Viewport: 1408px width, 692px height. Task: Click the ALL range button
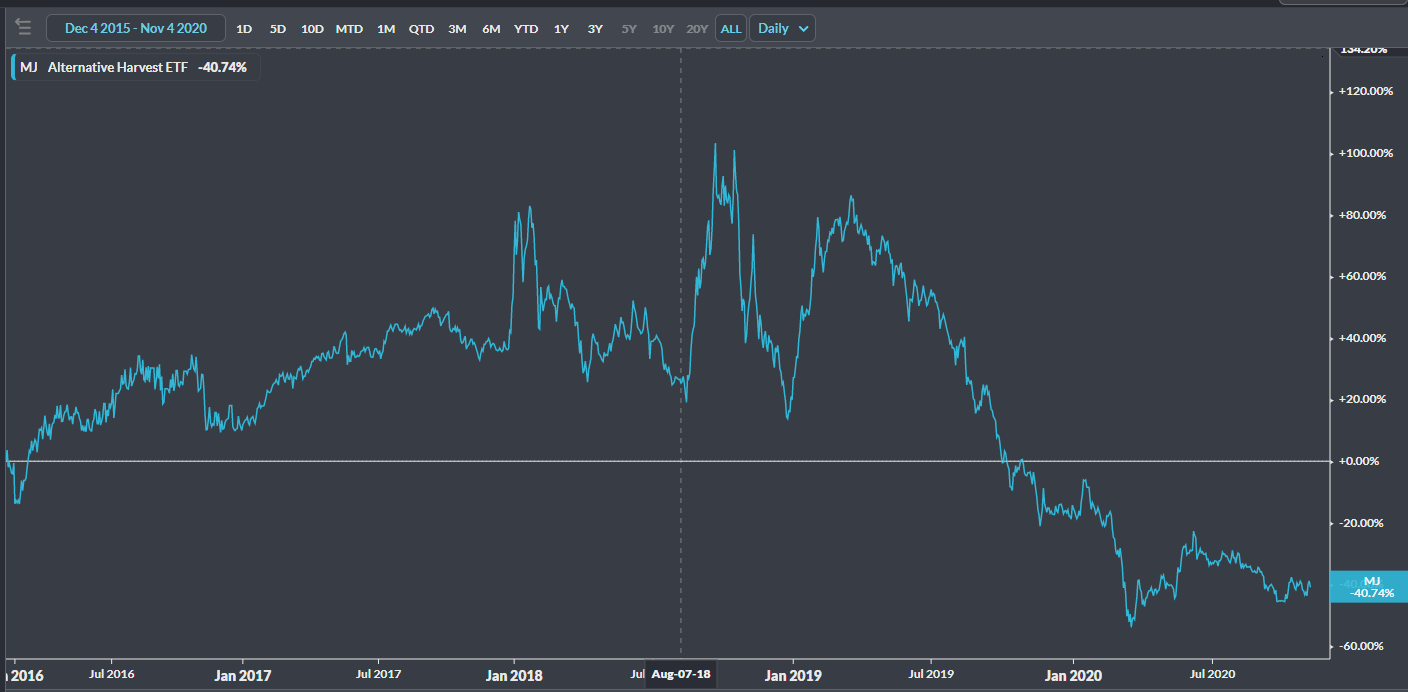tap(731, 29)
